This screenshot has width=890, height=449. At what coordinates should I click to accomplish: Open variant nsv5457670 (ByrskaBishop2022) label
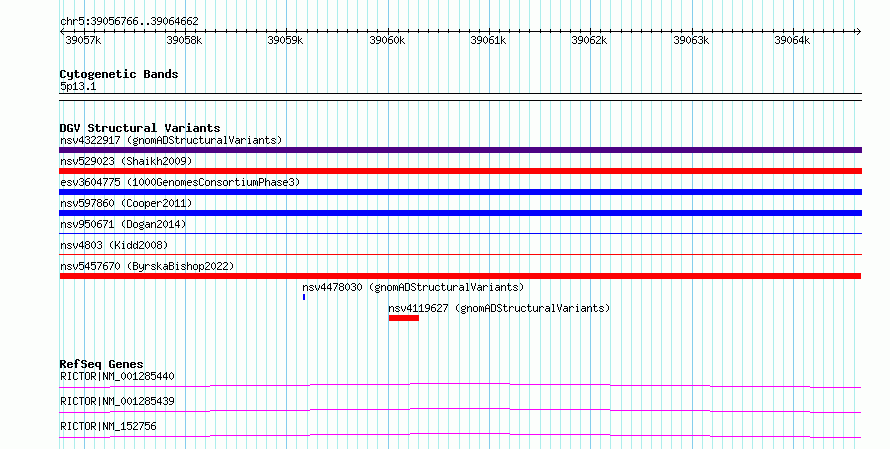(x=147, y=266)
